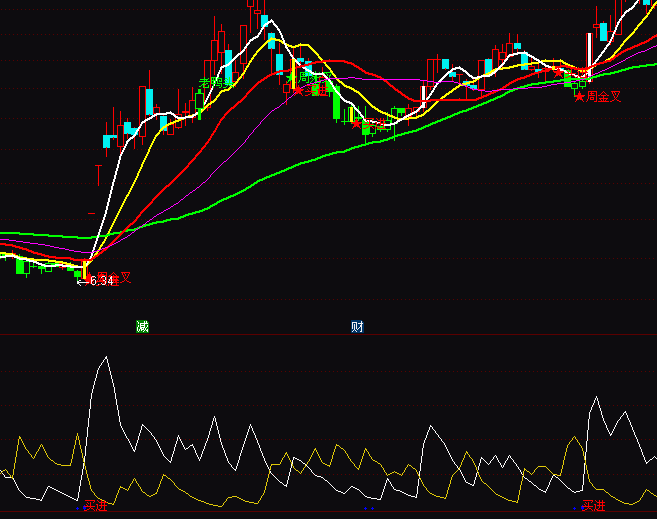The image size is (657, 519).
Task: Click the left 买进 buy signal
Action: (x=96, y=506)
